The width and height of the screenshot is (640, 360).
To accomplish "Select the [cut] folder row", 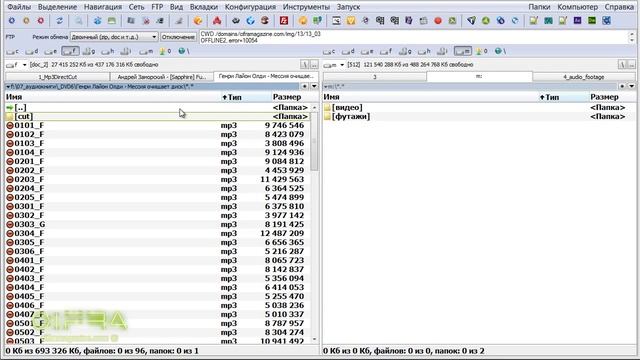I will pos(158,116).
